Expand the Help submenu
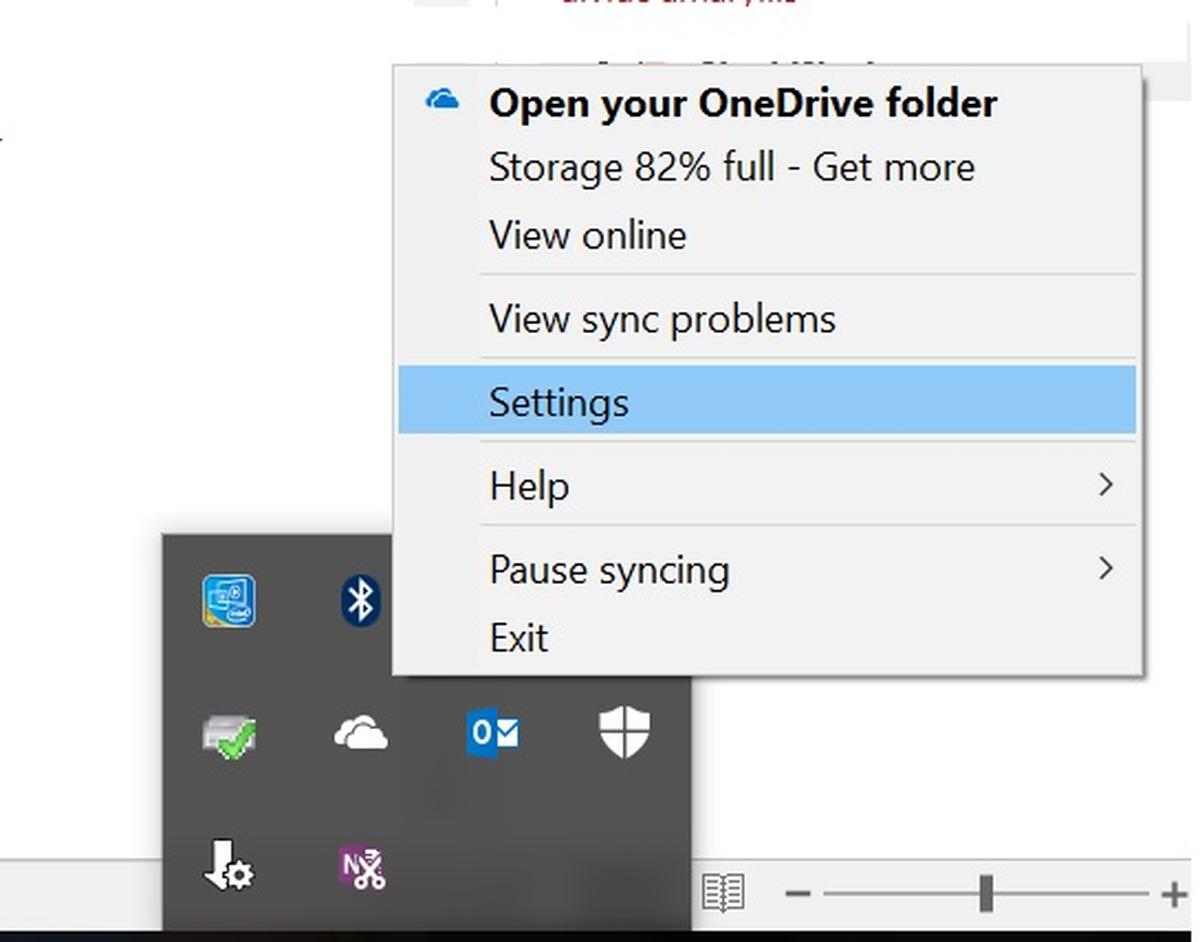 530,485
